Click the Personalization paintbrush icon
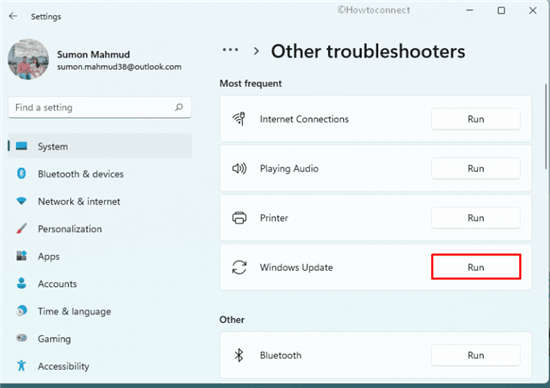This screenshot has width=550, height=388. click(21, 228)
